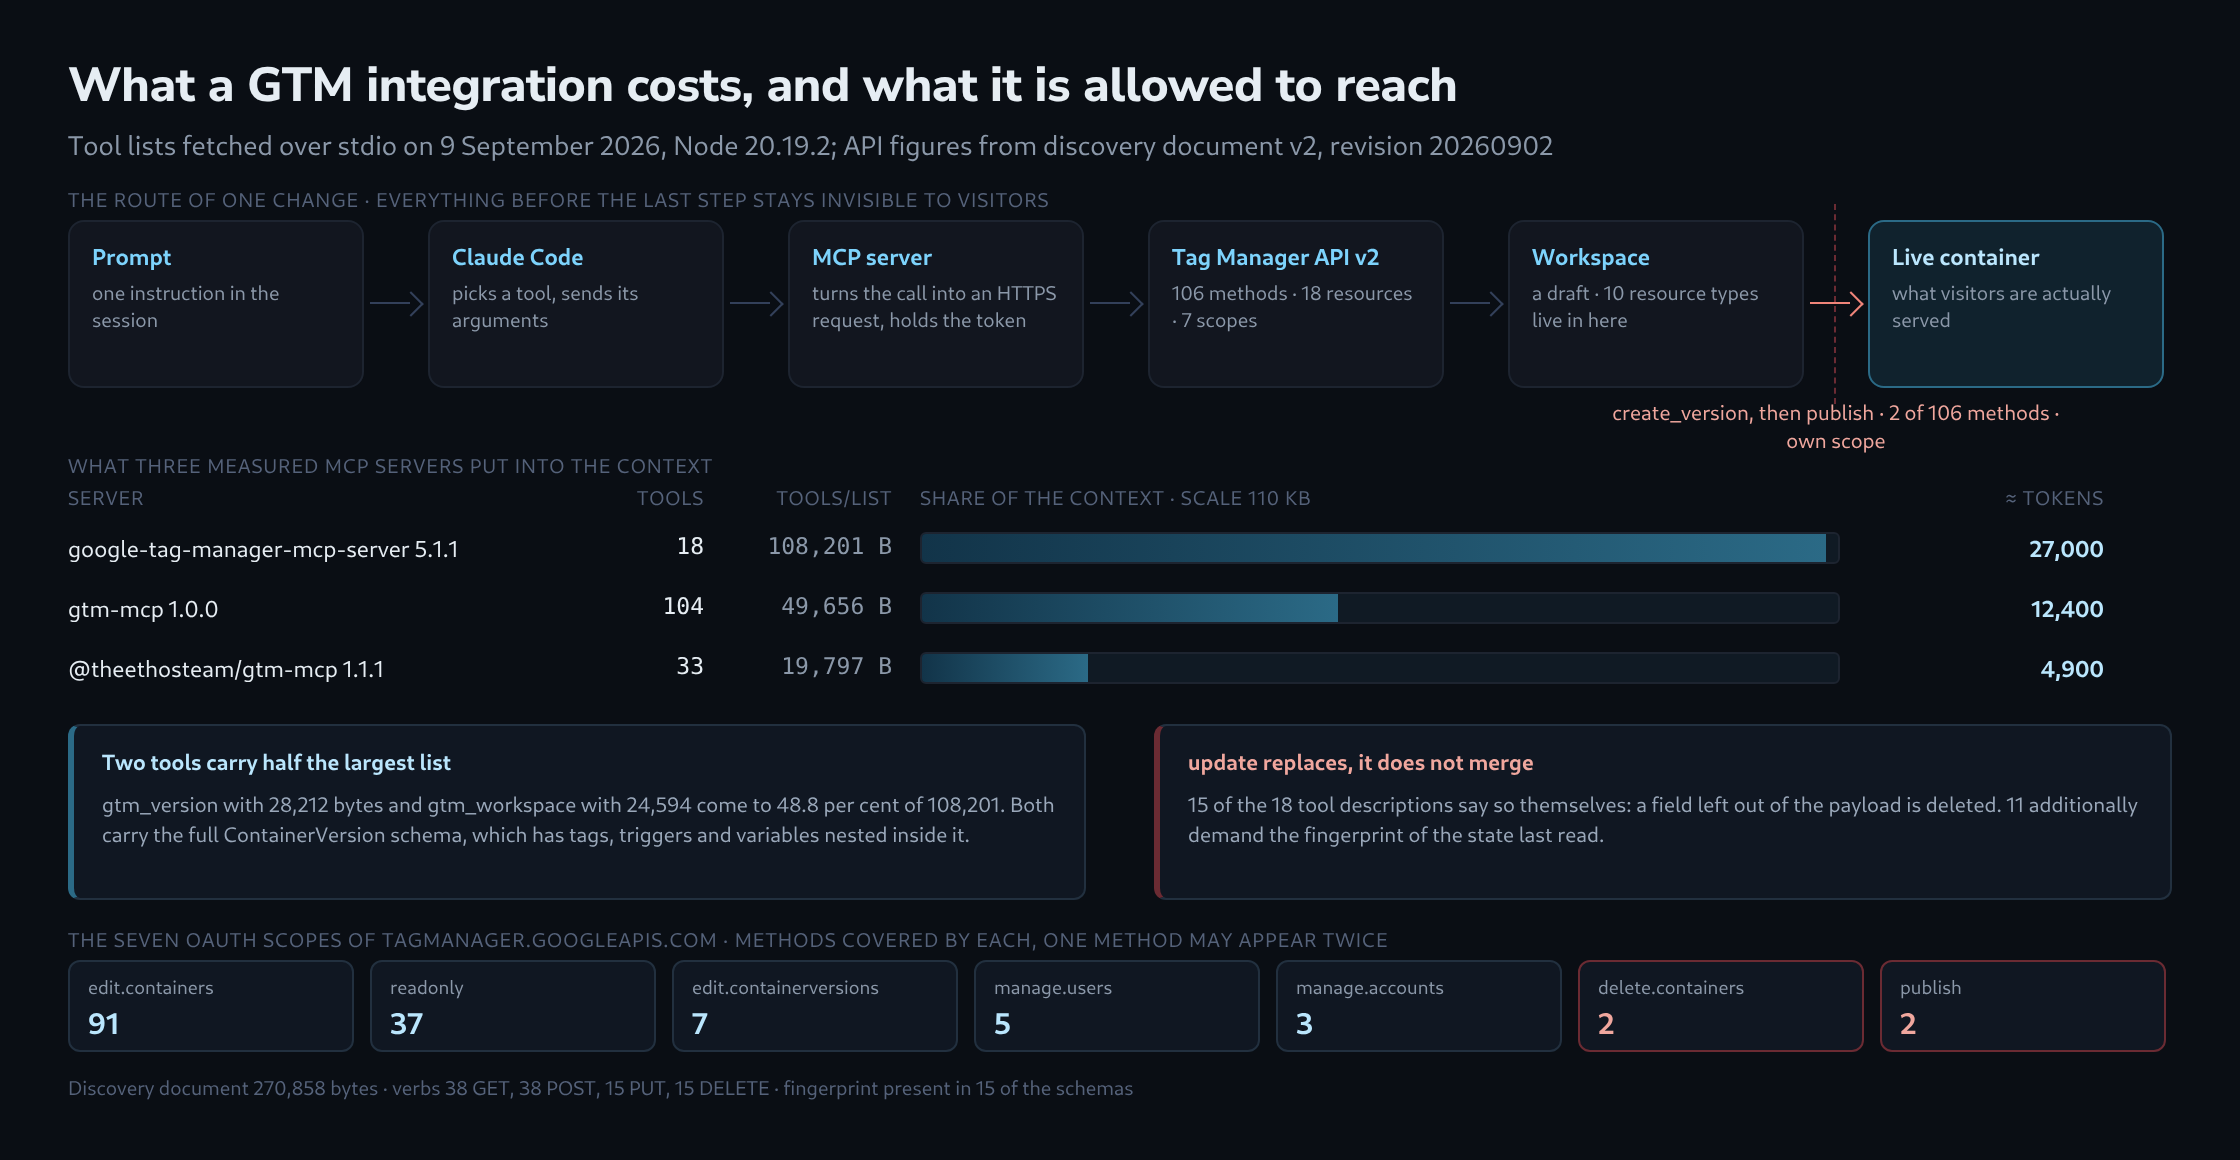2240x1160 pixels.
Task: Click the 'publish' scope label
Action: 1930,988
